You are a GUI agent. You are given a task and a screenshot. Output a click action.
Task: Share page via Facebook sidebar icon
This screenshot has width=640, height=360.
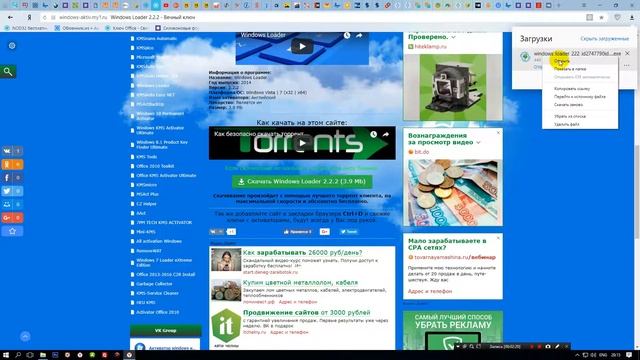coord(7,178)
